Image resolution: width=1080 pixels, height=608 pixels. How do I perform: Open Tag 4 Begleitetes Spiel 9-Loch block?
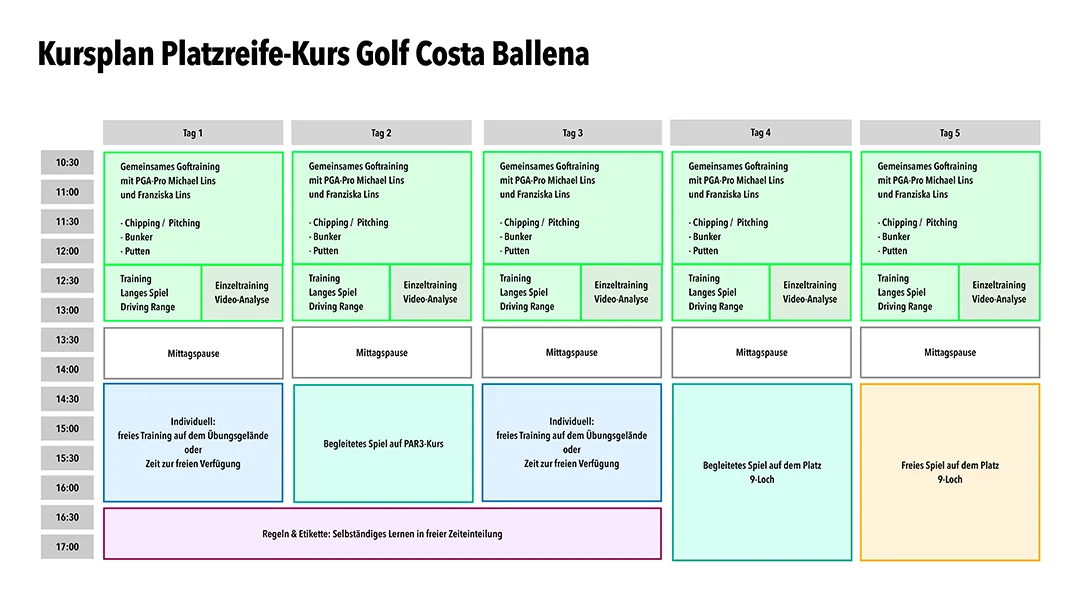pyautogui.click(x=761, y=472)
